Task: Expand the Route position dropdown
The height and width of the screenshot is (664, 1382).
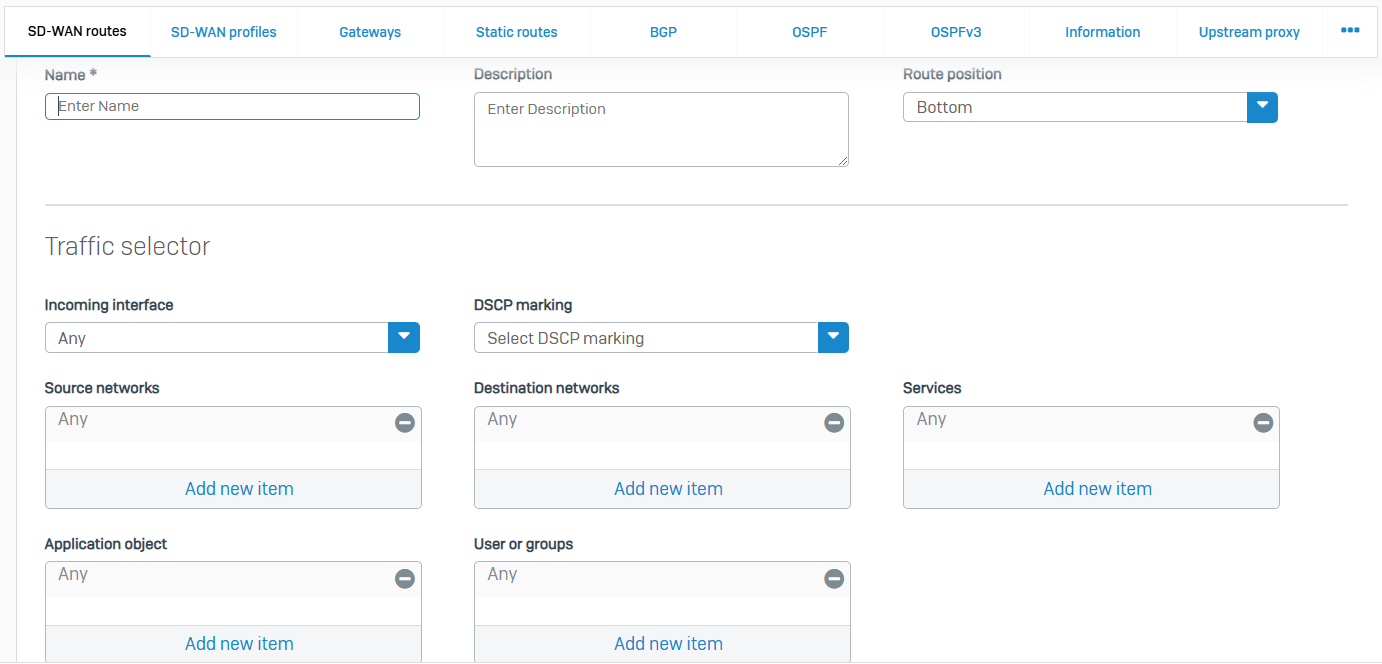Action: point(1262,107)
